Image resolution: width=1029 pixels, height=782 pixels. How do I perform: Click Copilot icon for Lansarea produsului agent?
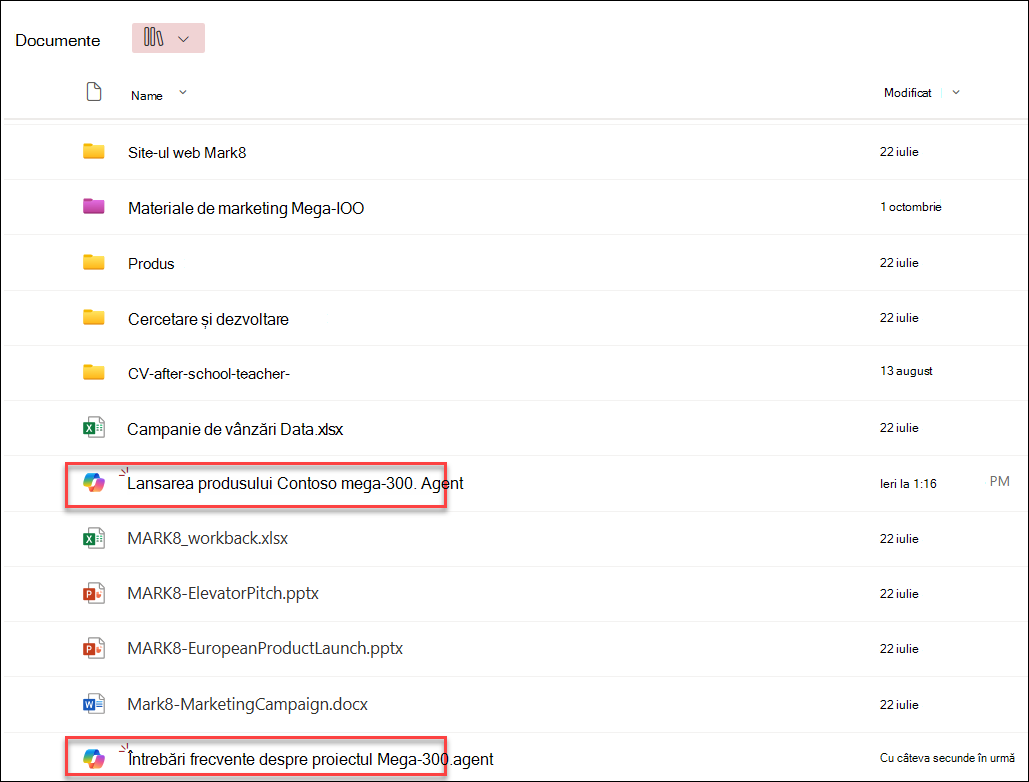[x=94, y=483]
